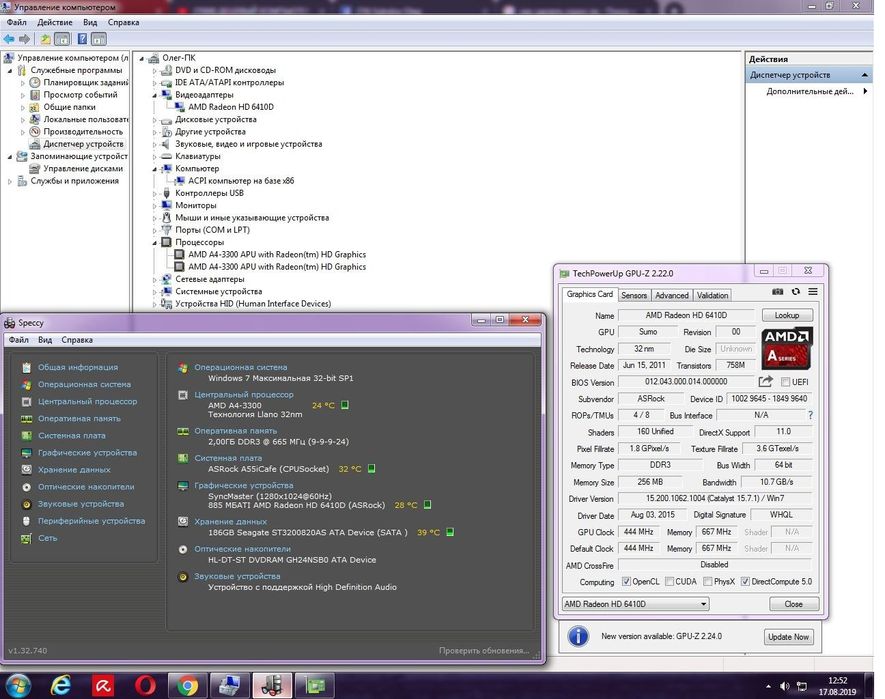Click the GPU-Z refresh icon

tap(796, 292)
